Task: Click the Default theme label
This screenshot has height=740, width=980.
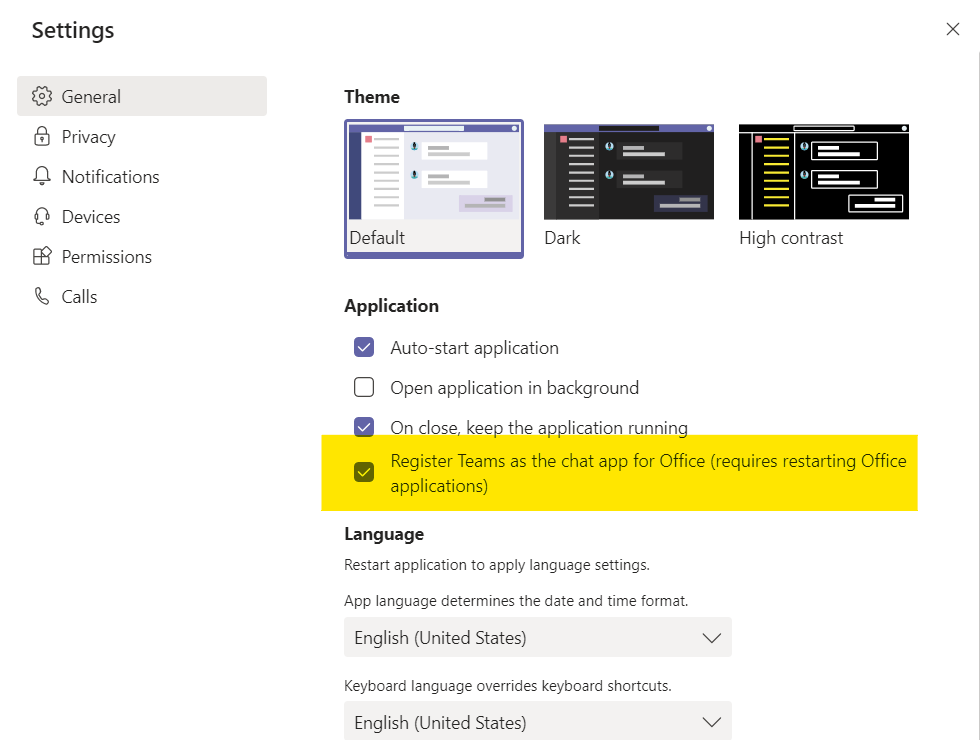Action: point(377,238)
